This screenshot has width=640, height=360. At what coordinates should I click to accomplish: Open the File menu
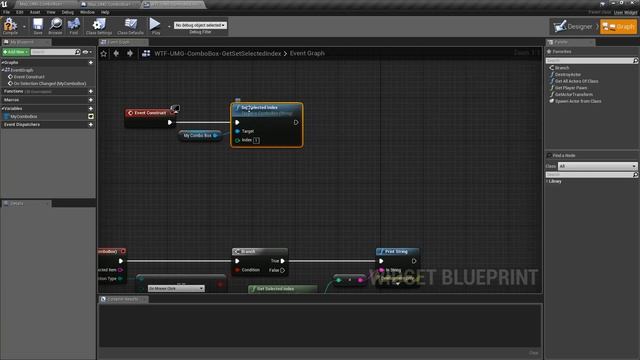[x=7, y=12]
